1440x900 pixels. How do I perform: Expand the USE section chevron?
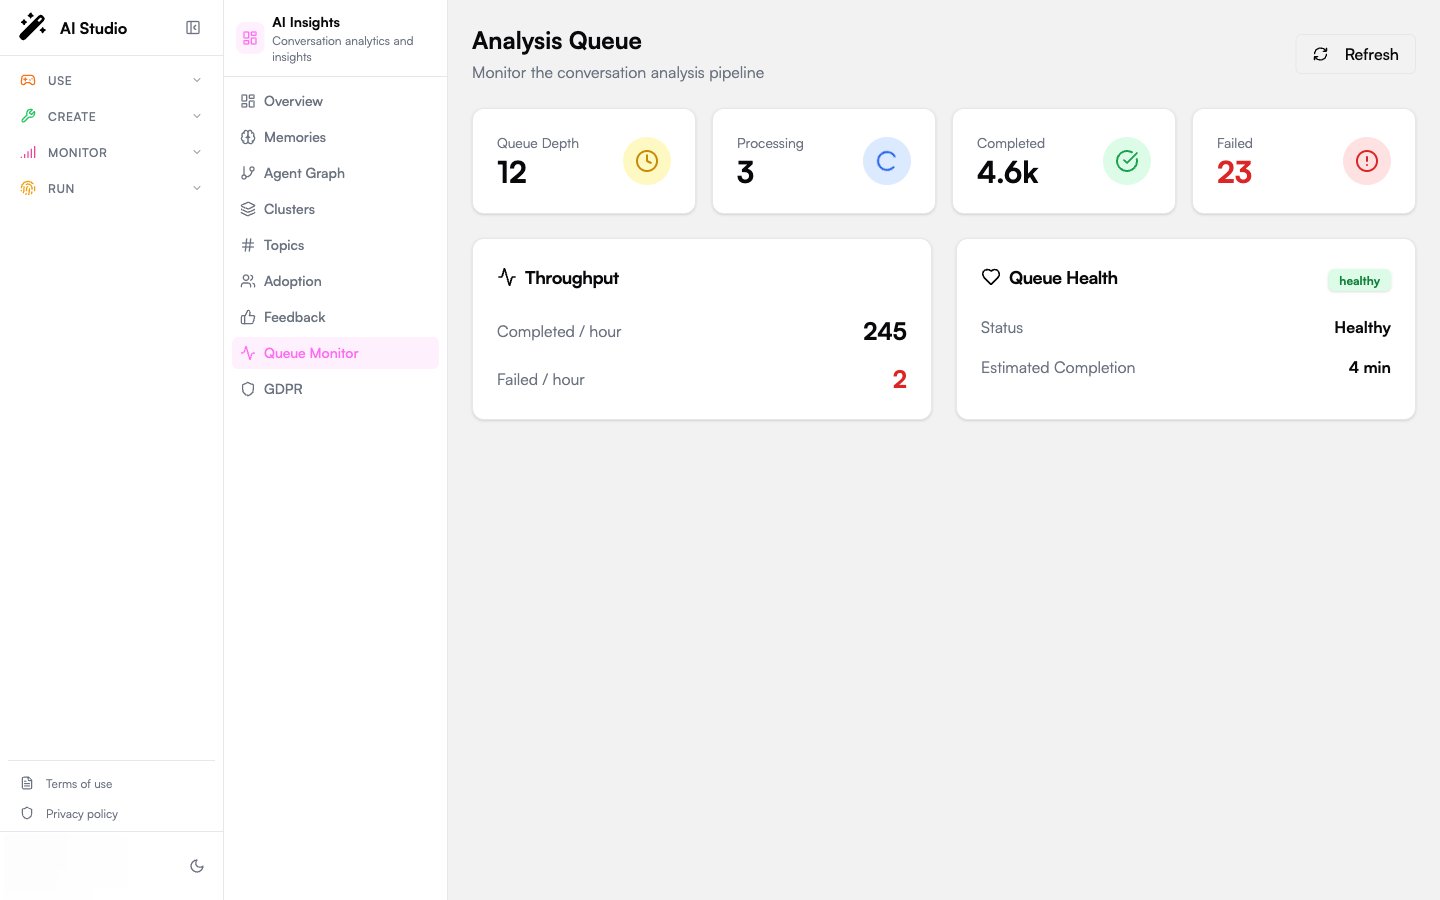pos(197,80)
